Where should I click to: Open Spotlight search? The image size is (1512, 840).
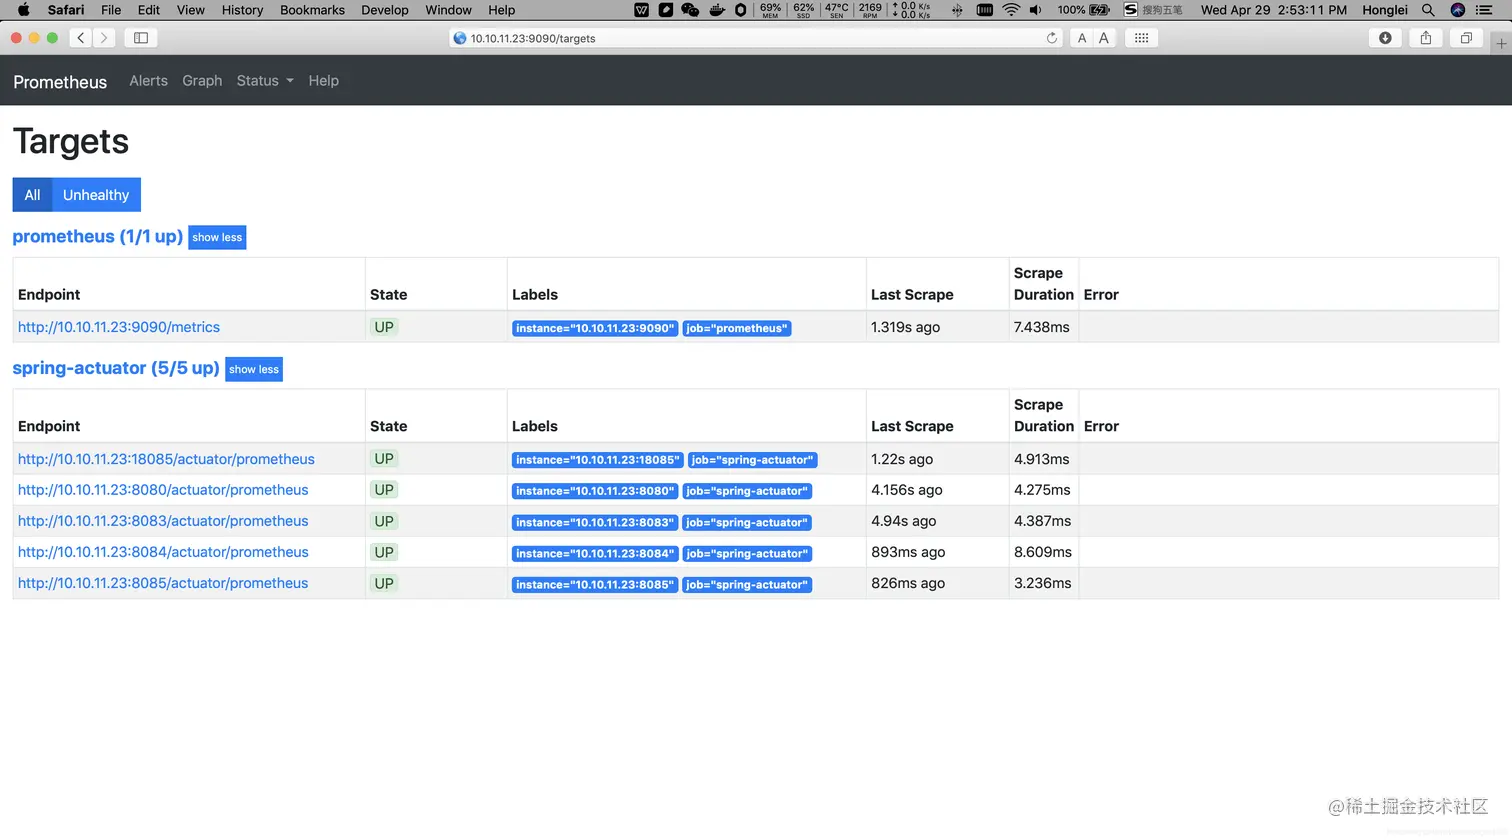tap(1428, 10)
